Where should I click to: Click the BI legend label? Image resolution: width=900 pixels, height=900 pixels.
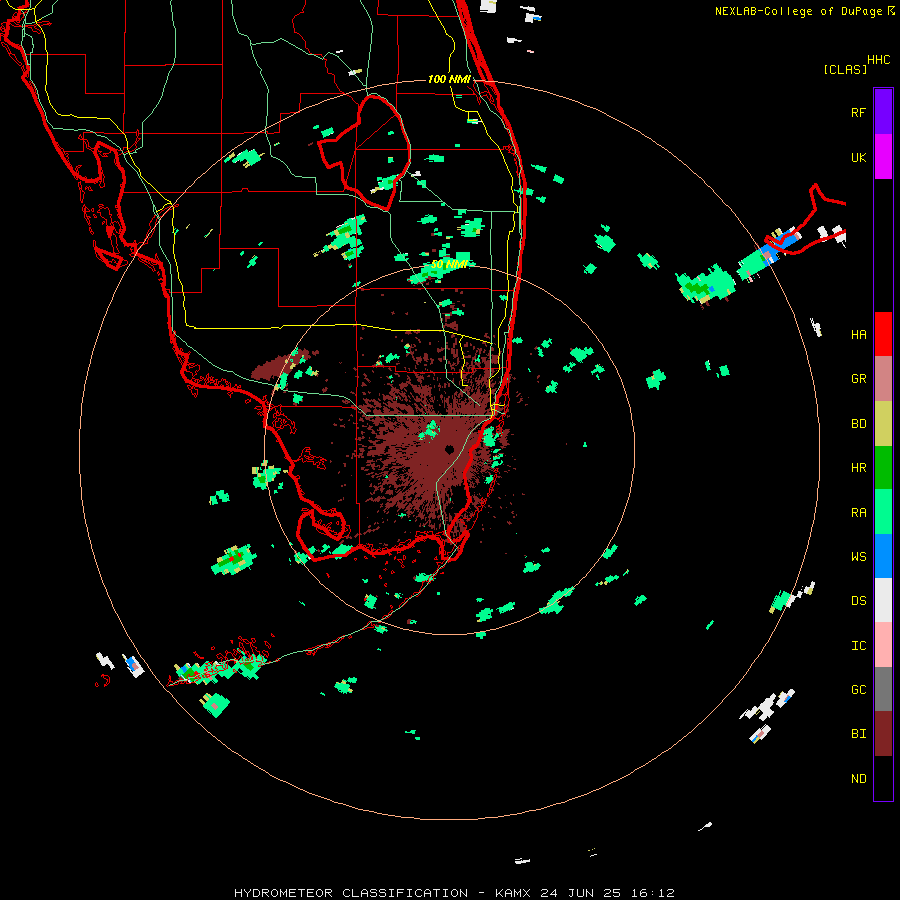858,734
